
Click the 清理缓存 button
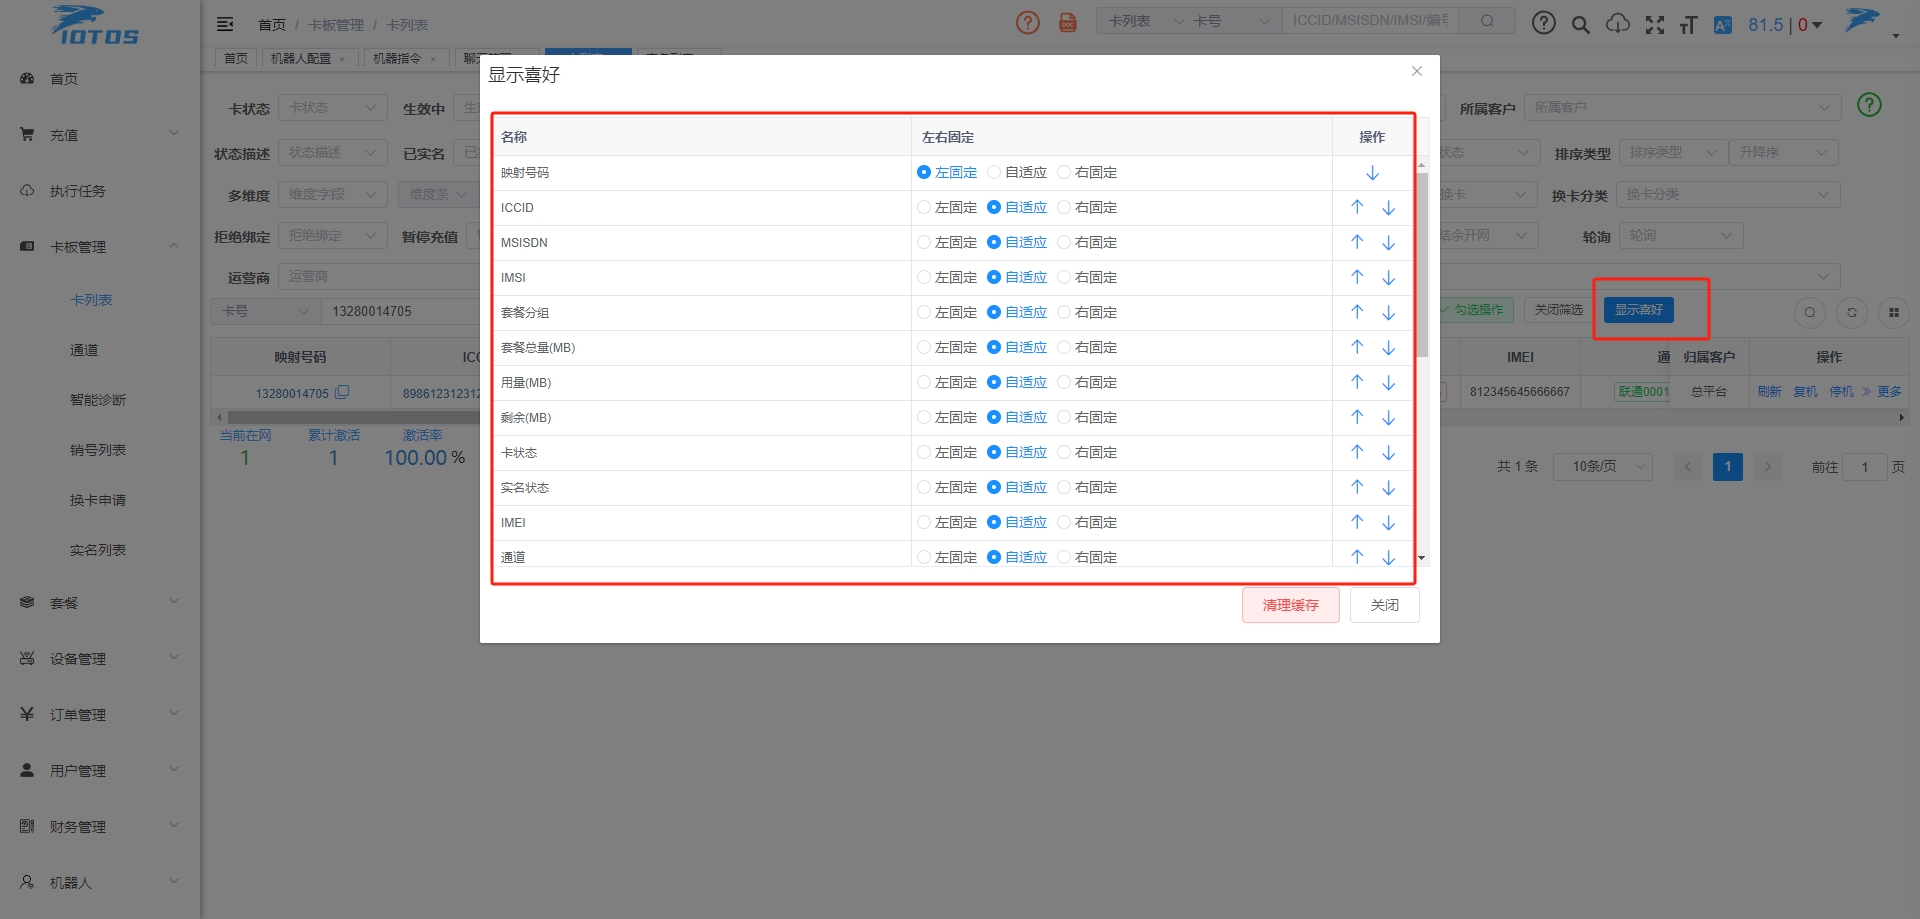point(1291,605)
